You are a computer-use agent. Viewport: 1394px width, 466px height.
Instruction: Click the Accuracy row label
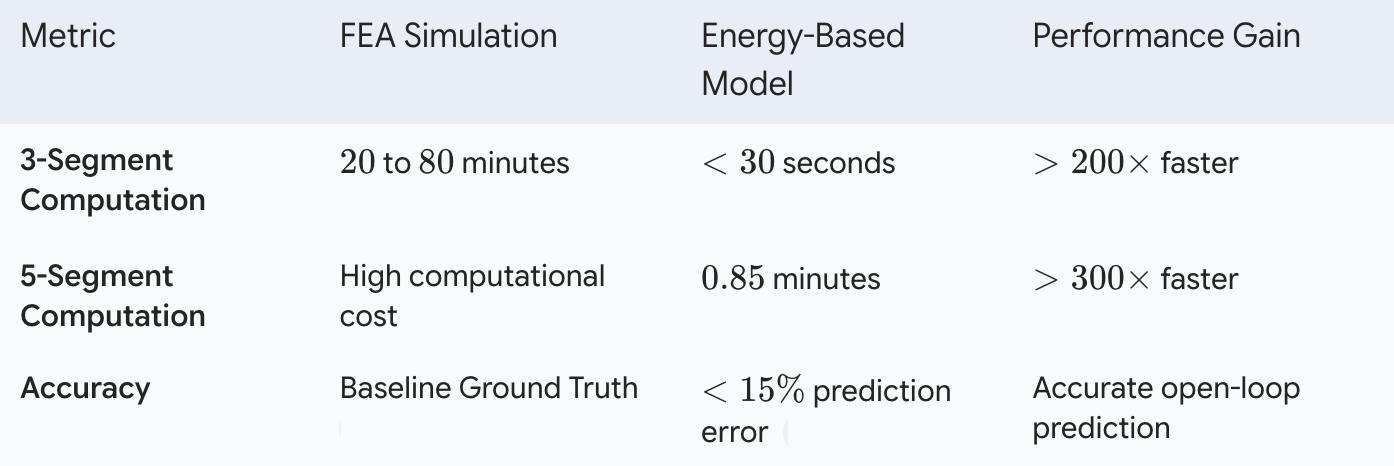pos(85,388)
